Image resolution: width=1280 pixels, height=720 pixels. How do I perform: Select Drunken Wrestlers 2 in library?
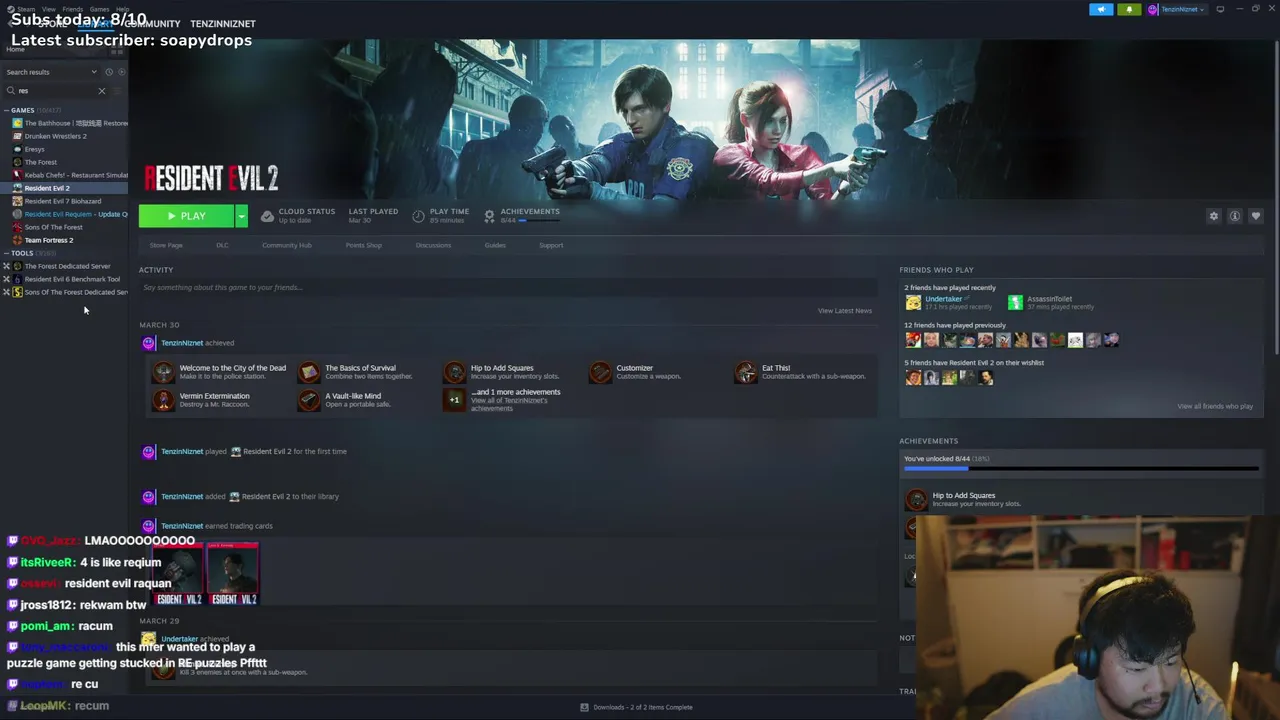coord(55,136)
